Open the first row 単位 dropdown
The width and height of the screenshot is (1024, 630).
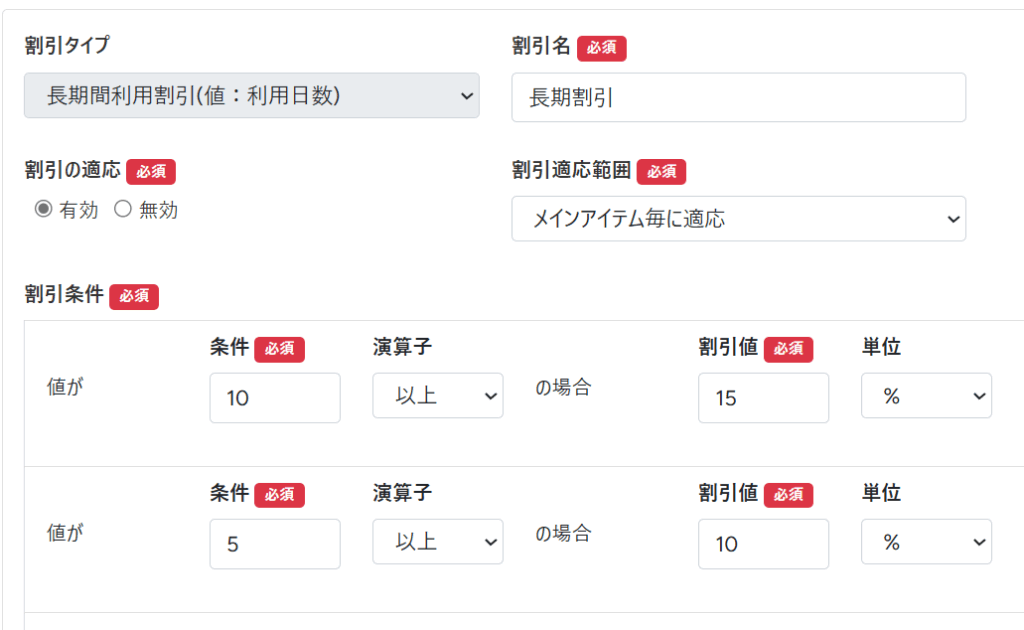926,396
